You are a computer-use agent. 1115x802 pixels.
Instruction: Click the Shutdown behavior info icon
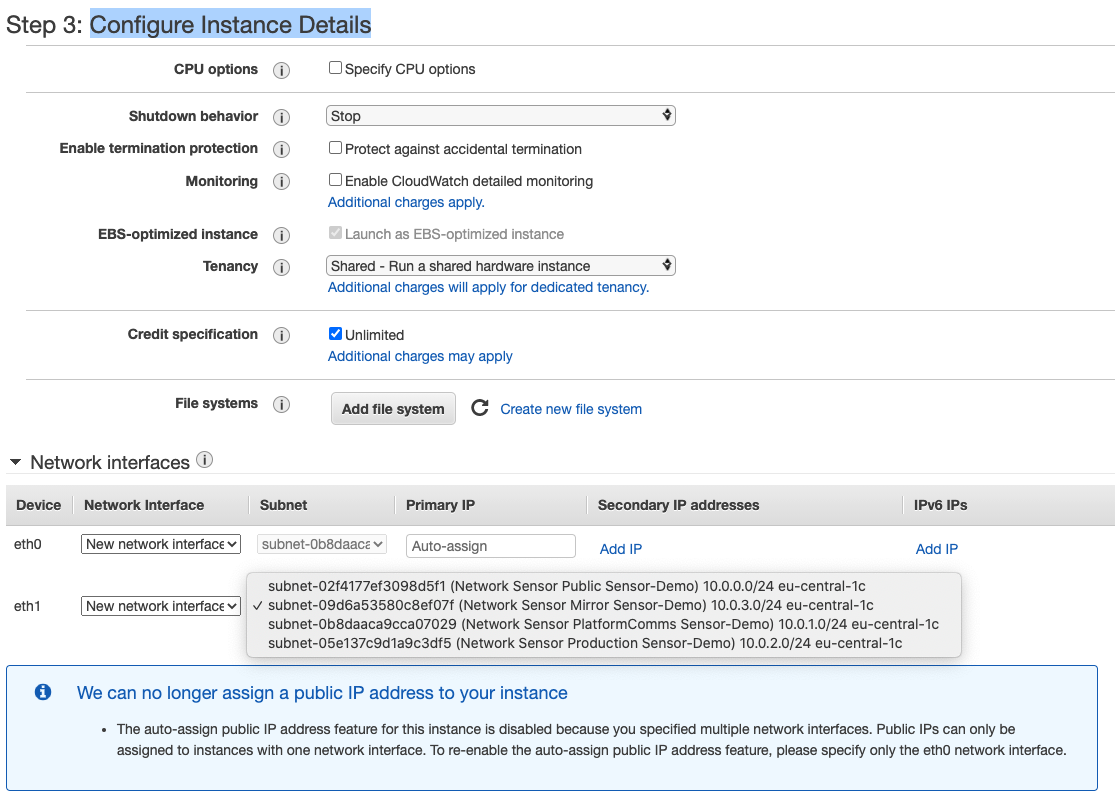[x=281, y=117]
